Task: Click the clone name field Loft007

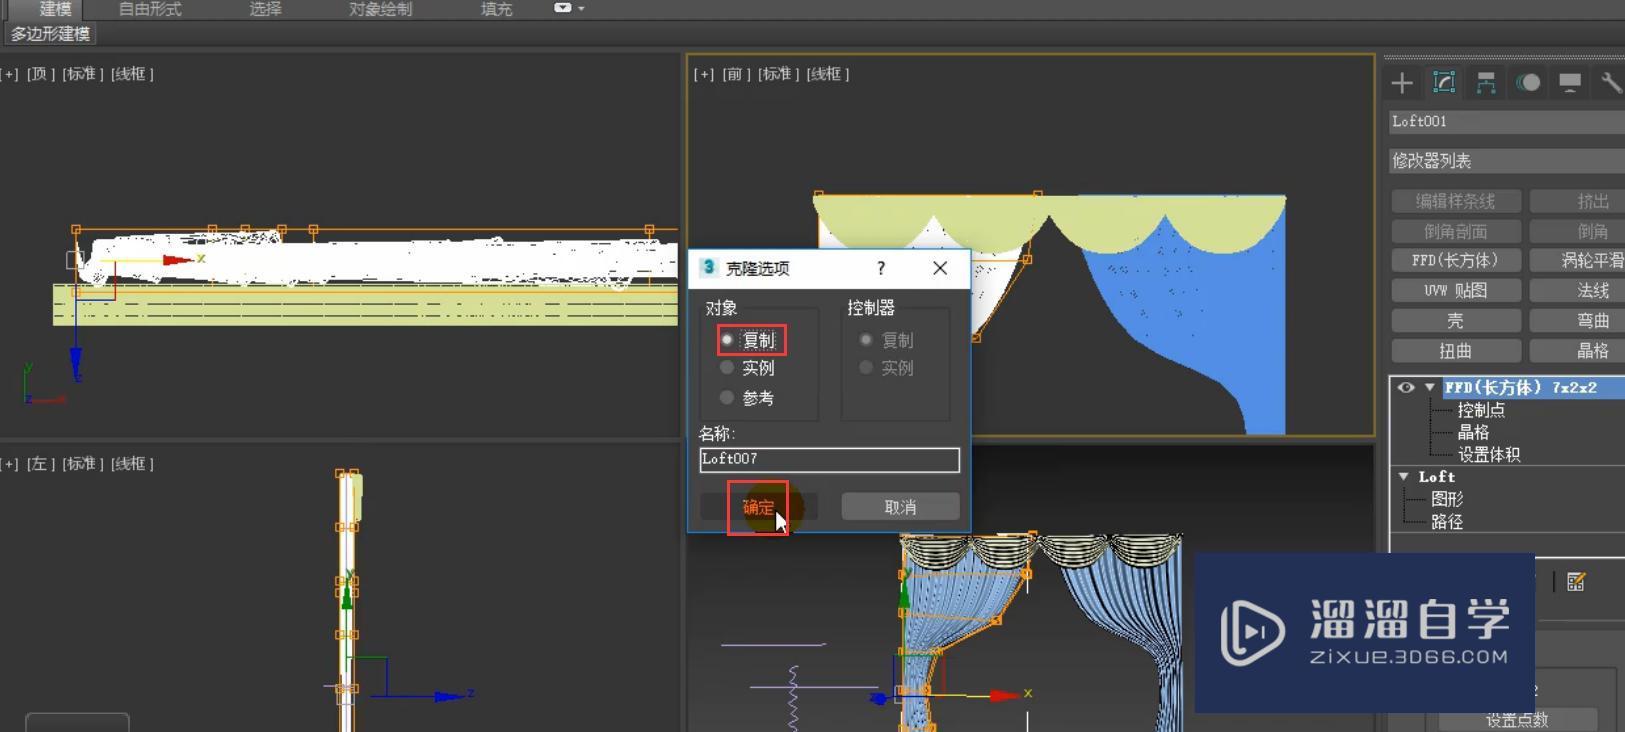Action: (x=829, y=459)
